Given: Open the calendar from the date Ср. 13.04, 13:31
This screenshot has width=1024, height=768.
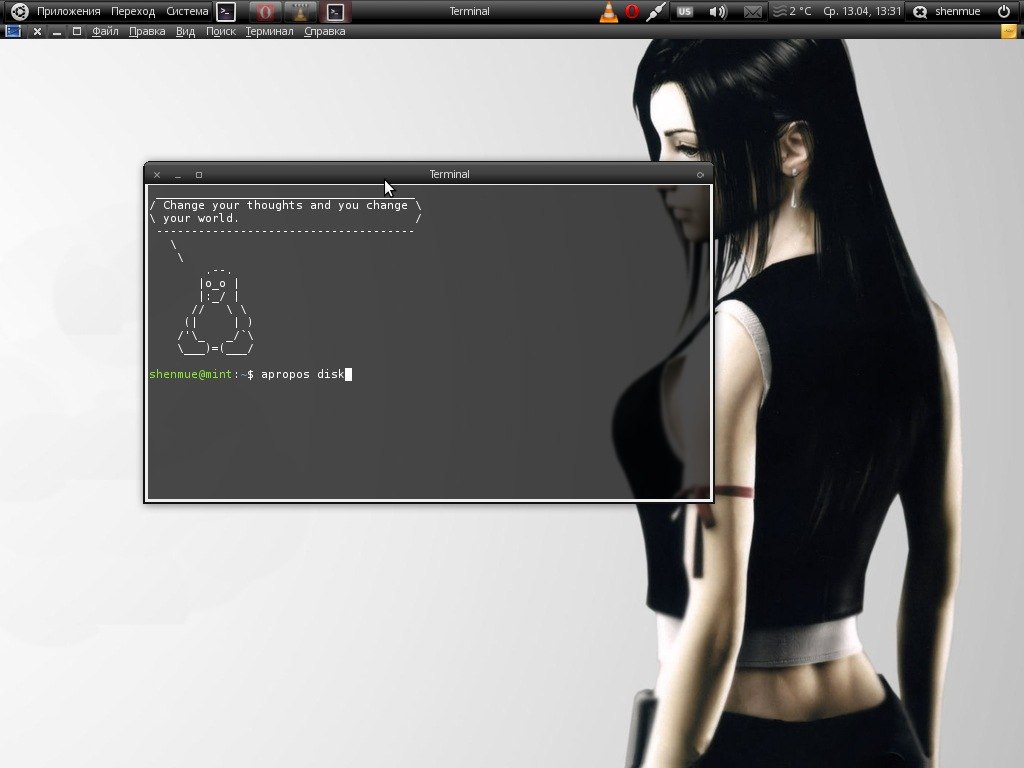Looking at the screenshot, I should click(862, 11).
